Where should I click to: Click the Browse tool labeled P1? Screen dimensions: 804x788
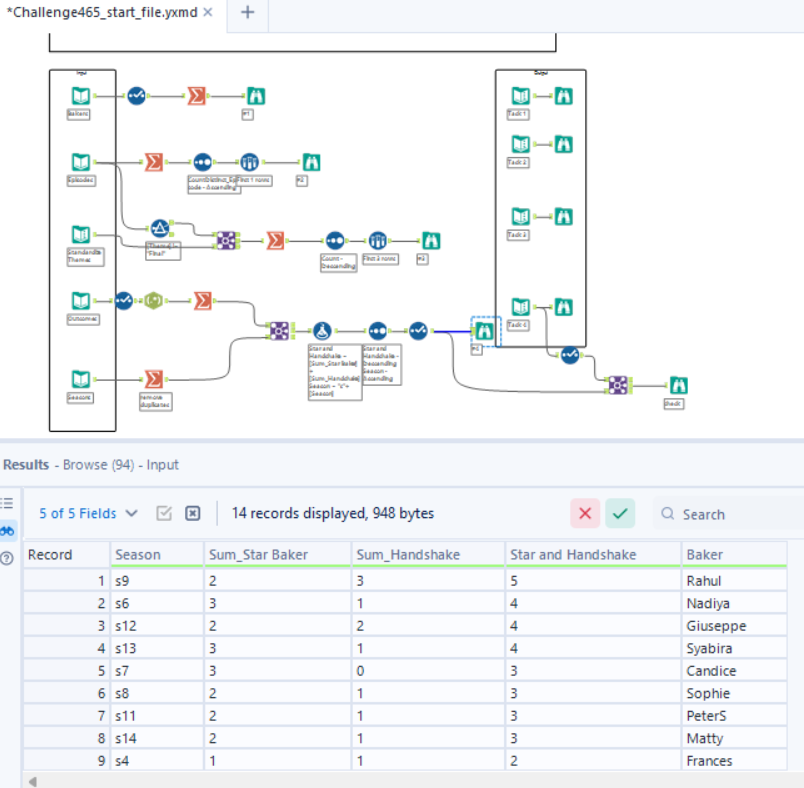(258, 93)
